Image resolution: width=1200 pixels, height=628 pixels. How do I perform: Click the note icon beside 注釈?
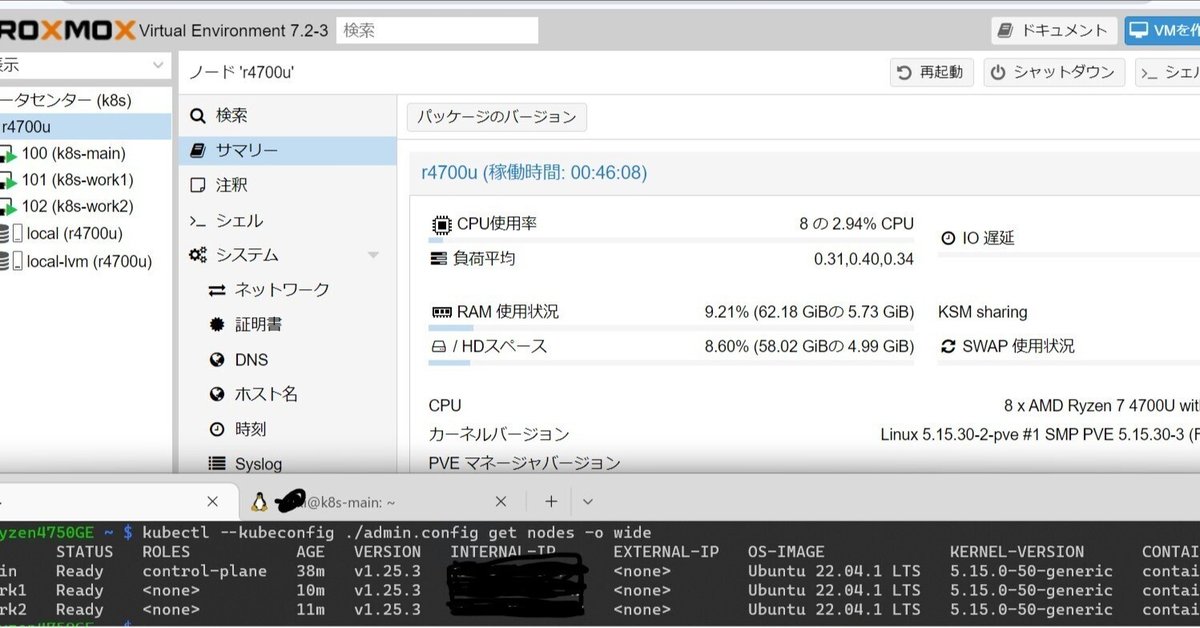tap(198, 186)
